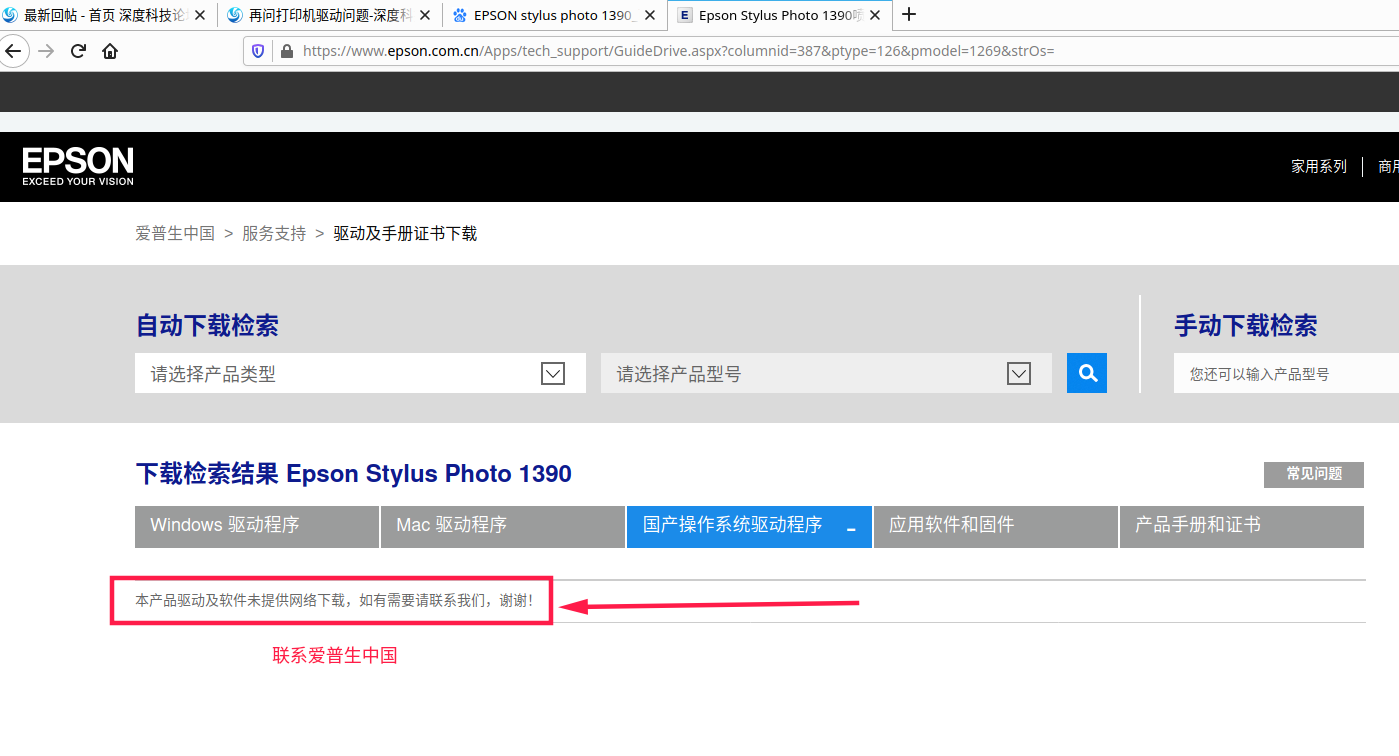
Task: Open a new tab with plus icon
Action: coord(908,15)
